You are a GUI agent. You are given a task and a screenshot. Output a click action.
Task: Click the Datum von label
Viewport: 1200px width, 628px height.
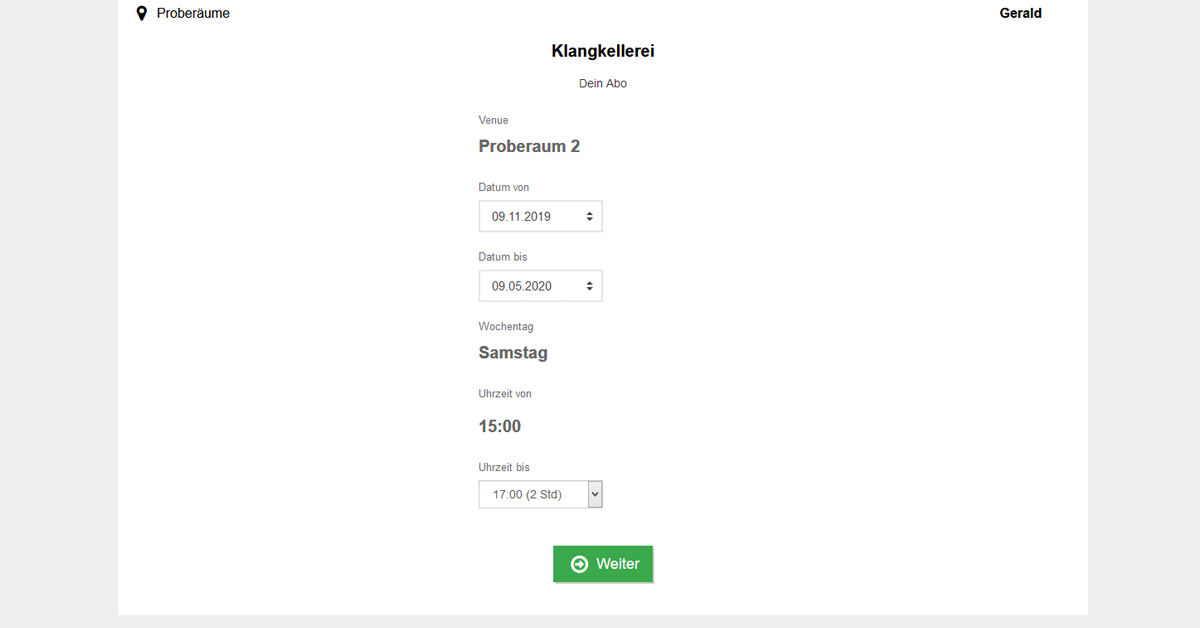(504, 187)
